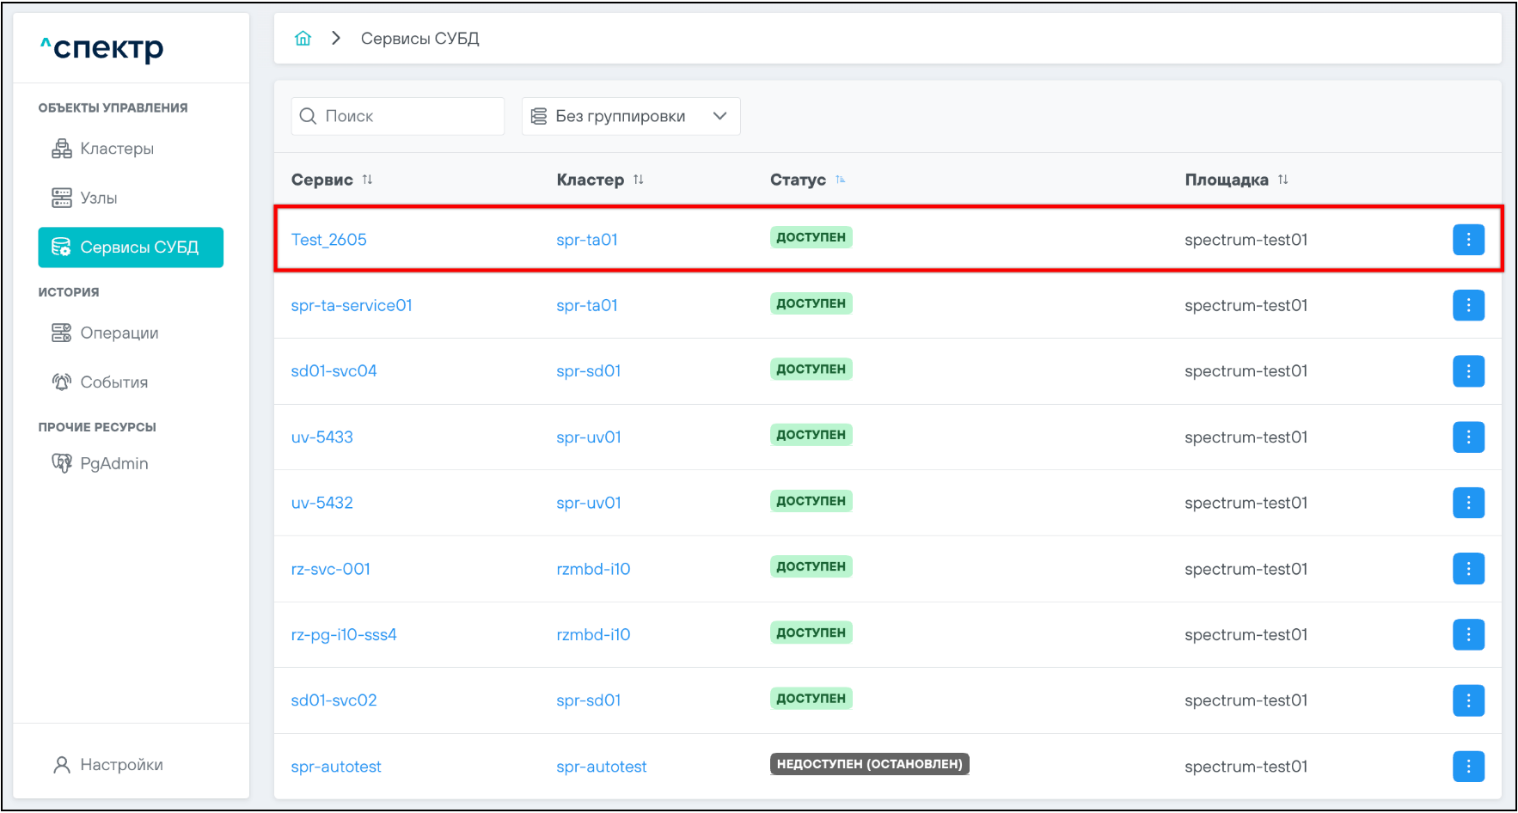Viewport: 1518px width, 813px height.
Task: Open actions menu for spr-autotest service
Action: point(1467,767)
